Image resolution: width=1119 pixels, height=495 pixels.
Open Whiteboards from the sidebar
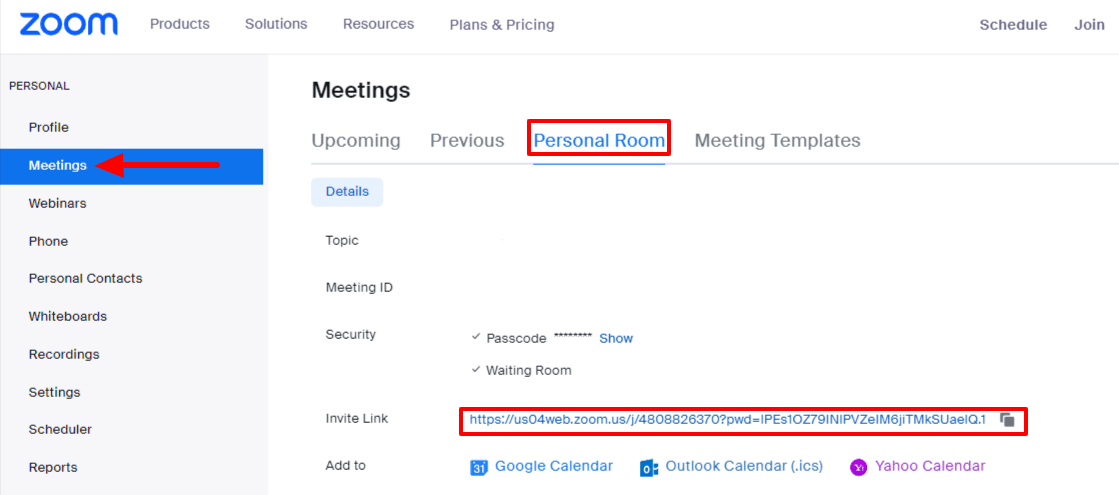[67, 316]
